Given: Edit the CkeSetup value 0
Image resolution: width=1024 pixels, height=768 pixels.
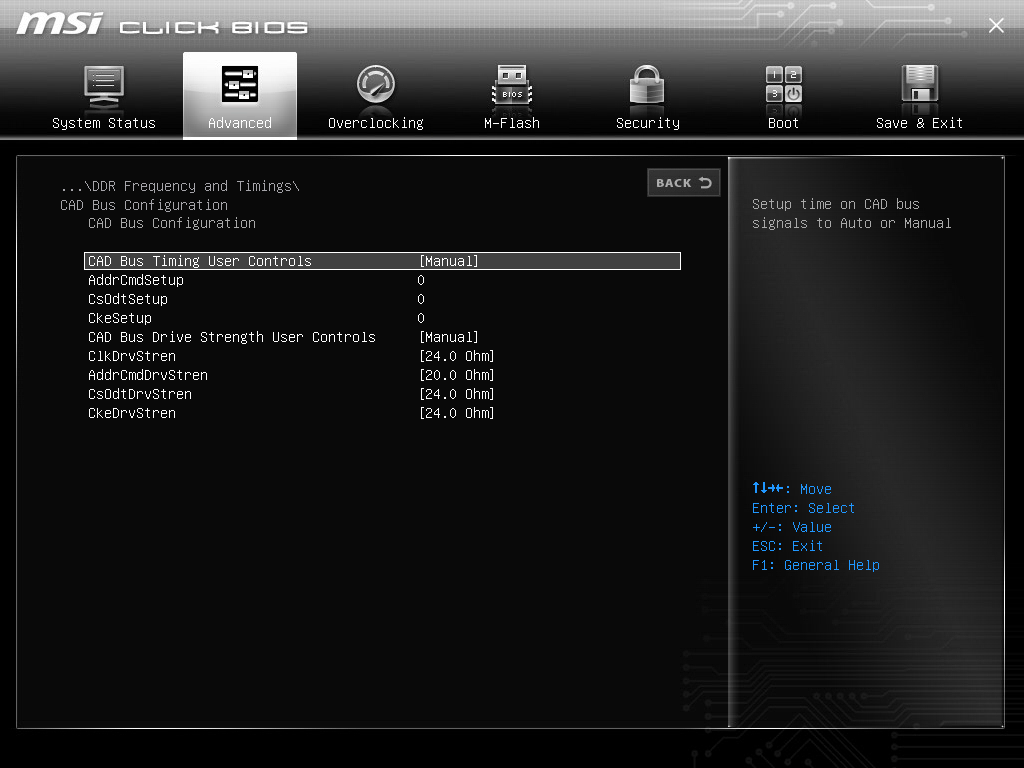Looking at the screenshot, I should pyautogui.click(x=421, y=318).
